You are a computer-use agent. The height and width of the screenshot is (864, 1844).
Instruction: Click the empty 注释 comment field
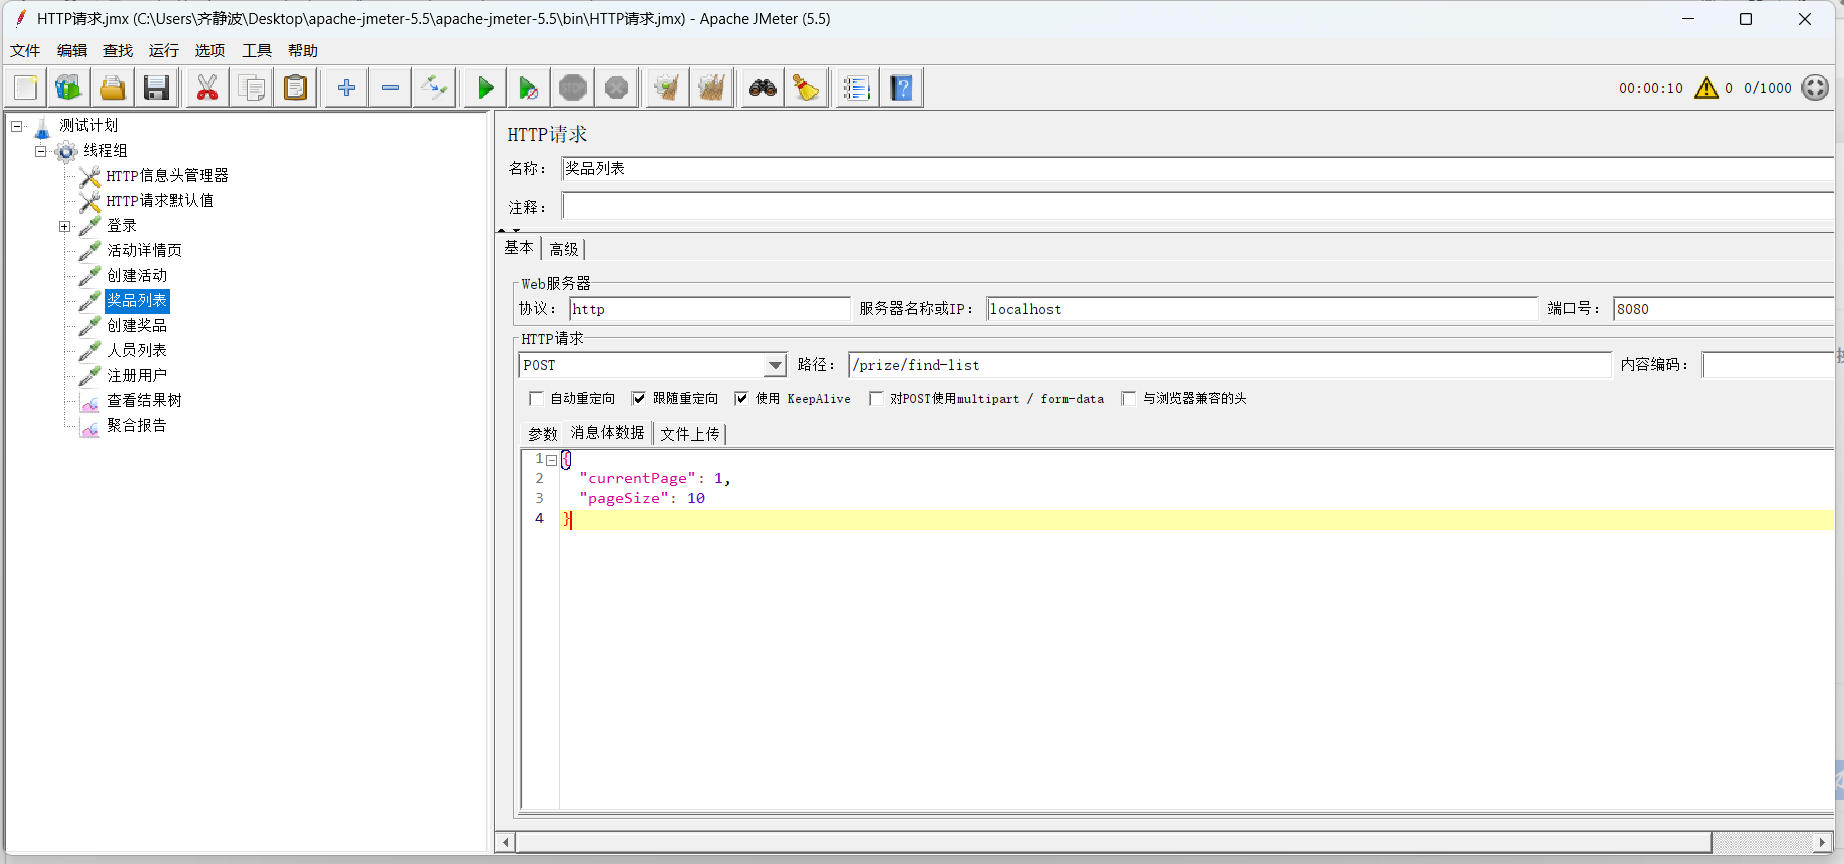(1197, 207)
